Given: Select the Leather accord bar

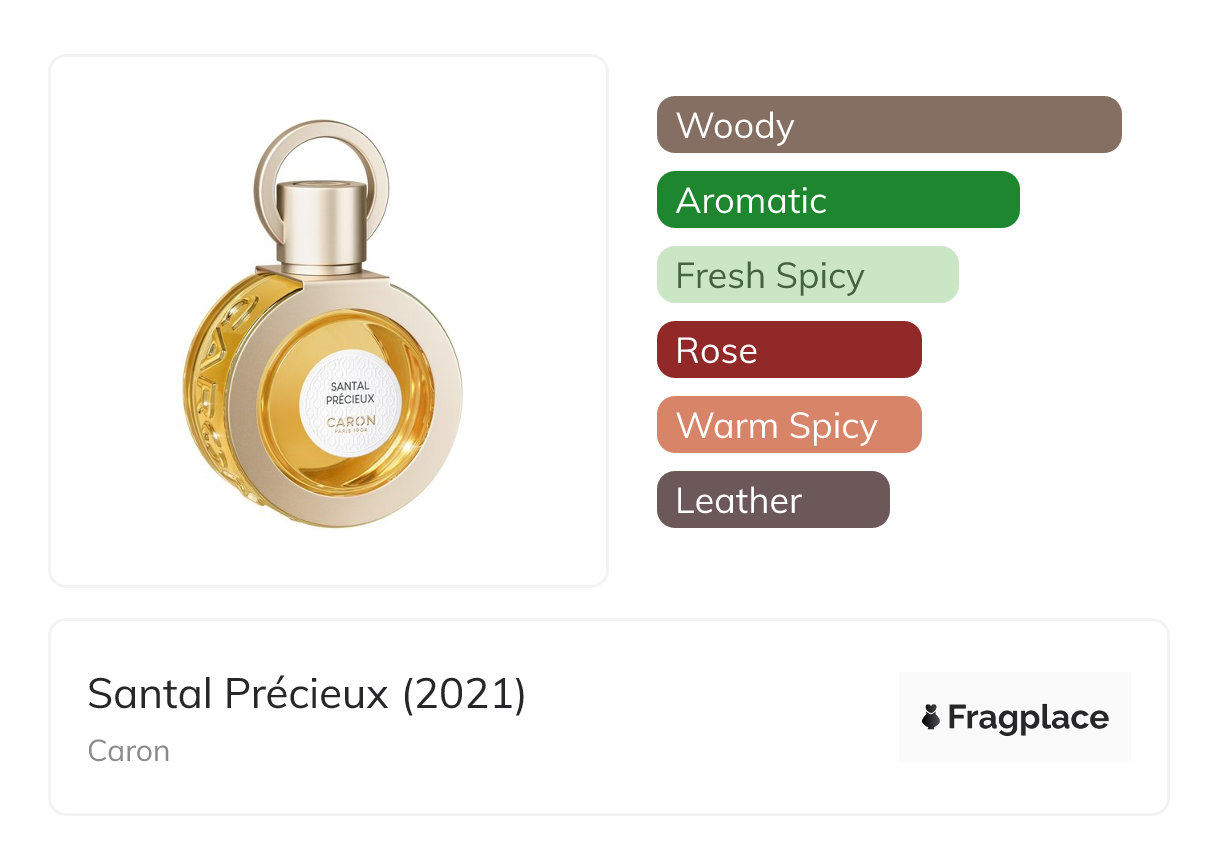Looking at the screenshot, I should click(772, 500).
